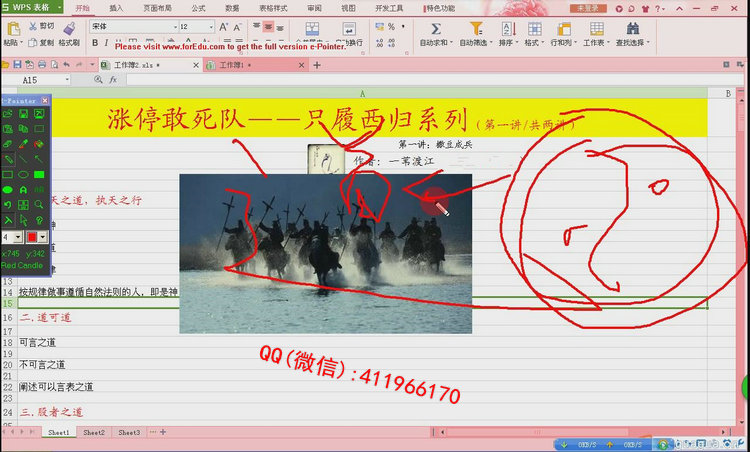The width and height of the screenshot is (750, 452).
Task: Expand the AutoSum (自动求和) dropdown
Action: point(451,43)
